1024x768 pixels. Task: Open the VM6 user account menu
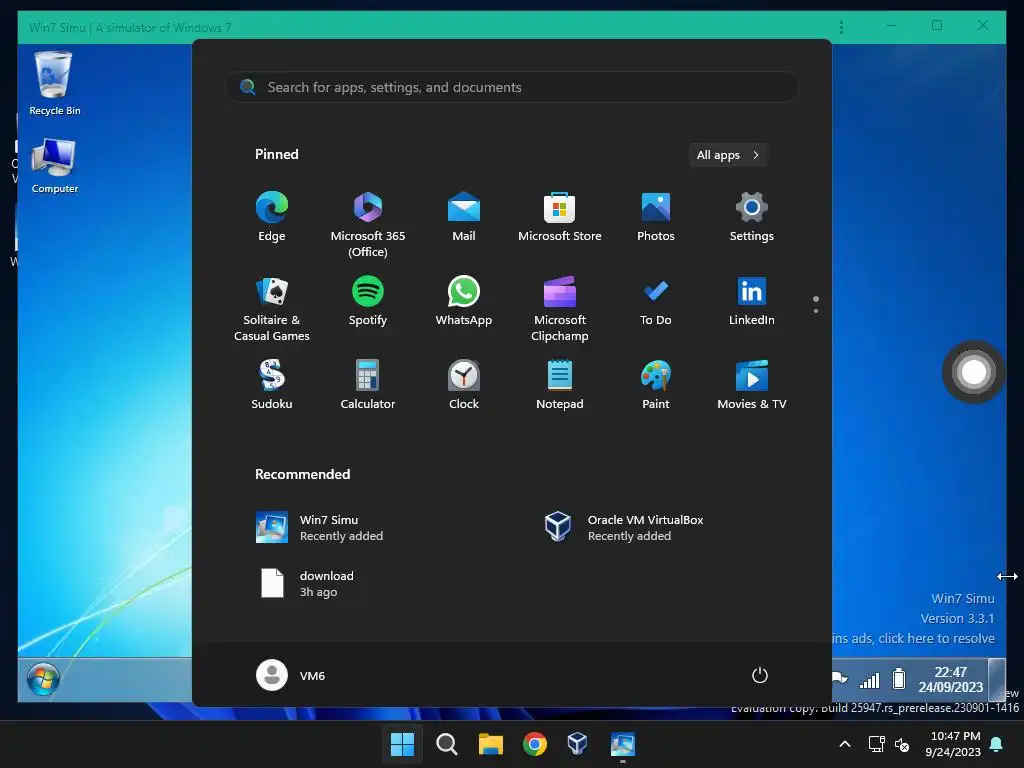click(x=291, y=675)
